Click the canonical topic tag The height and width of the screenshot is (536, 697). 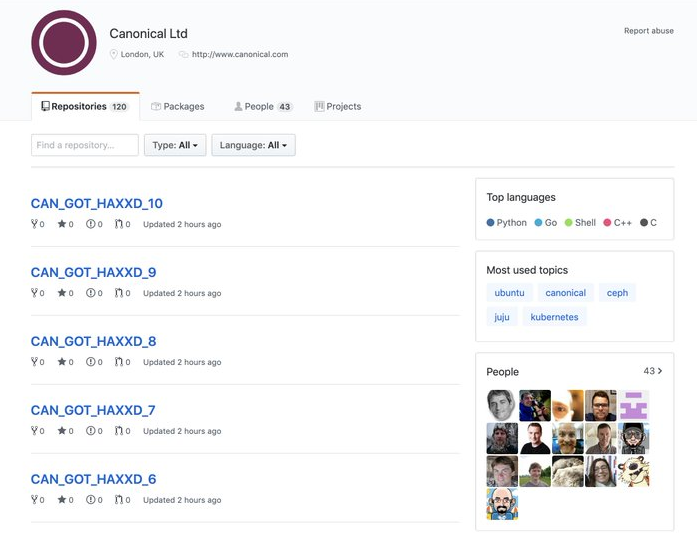tap(565, 292)
